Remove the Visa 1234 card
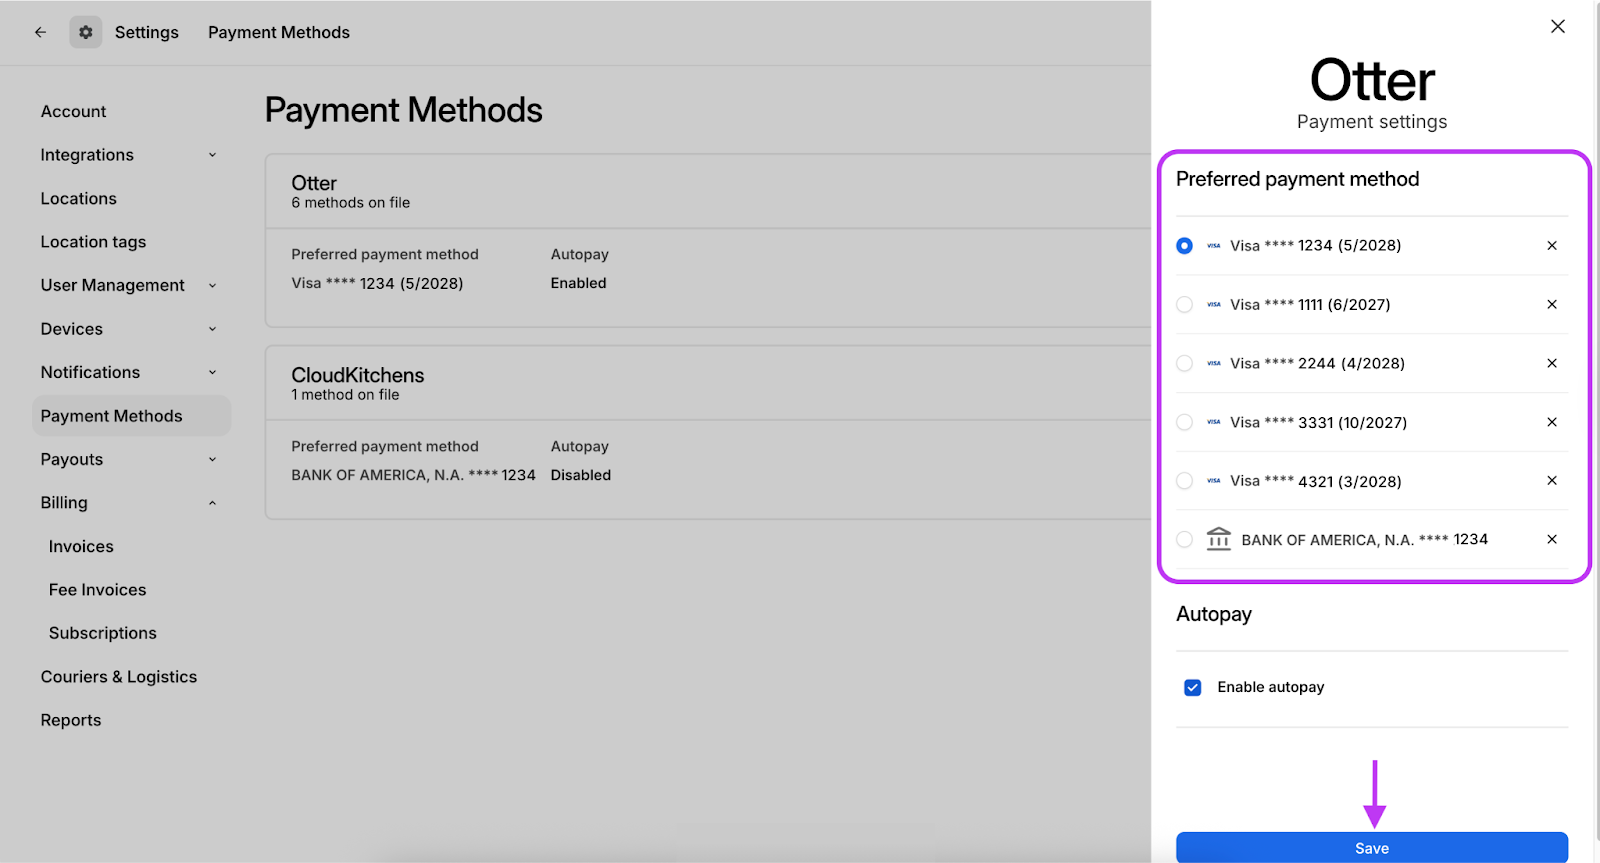This screenshot has width=1600, height=863. pyautogui.click(x=1552, y=245)
